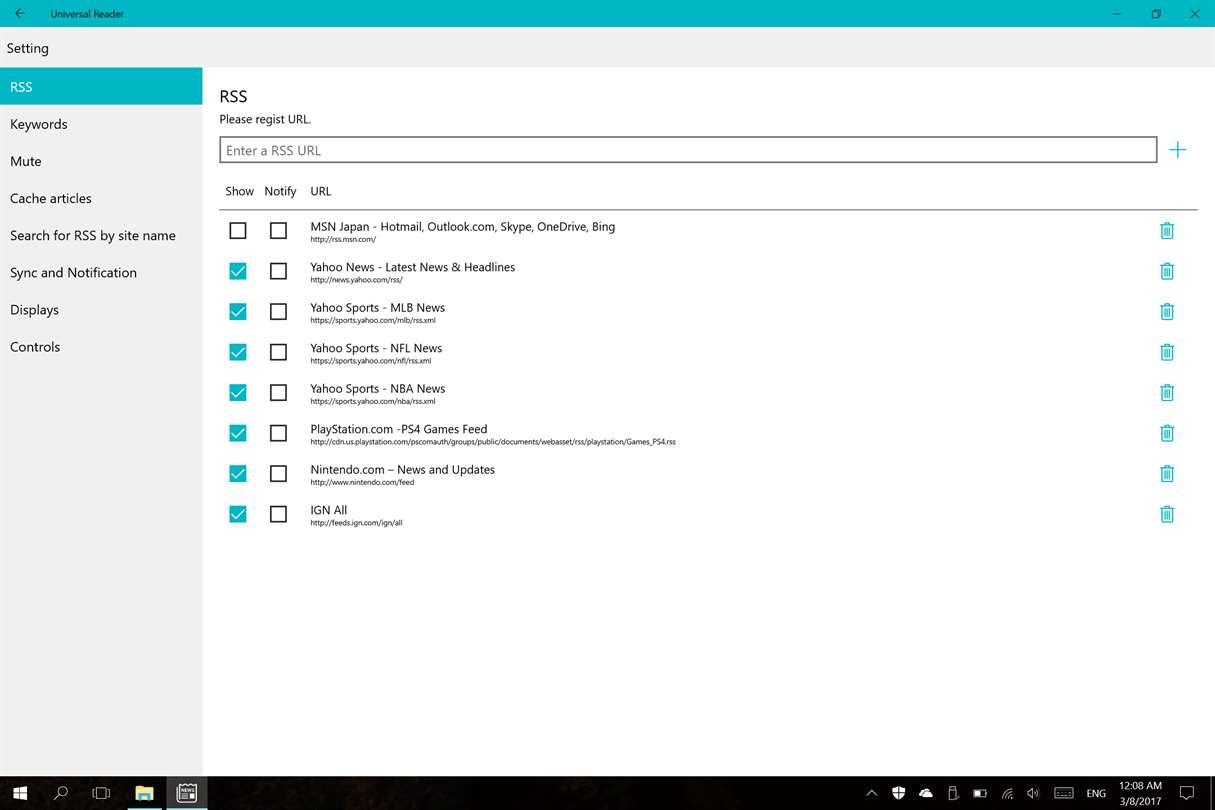
Task: Focus the Enter a RSS URL field
Action: pos(688,150)
